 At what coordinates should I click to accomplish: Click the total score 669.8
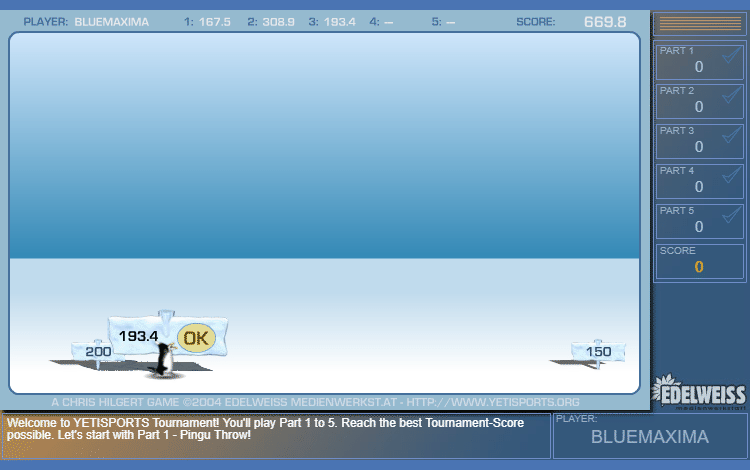coord(605,22)
